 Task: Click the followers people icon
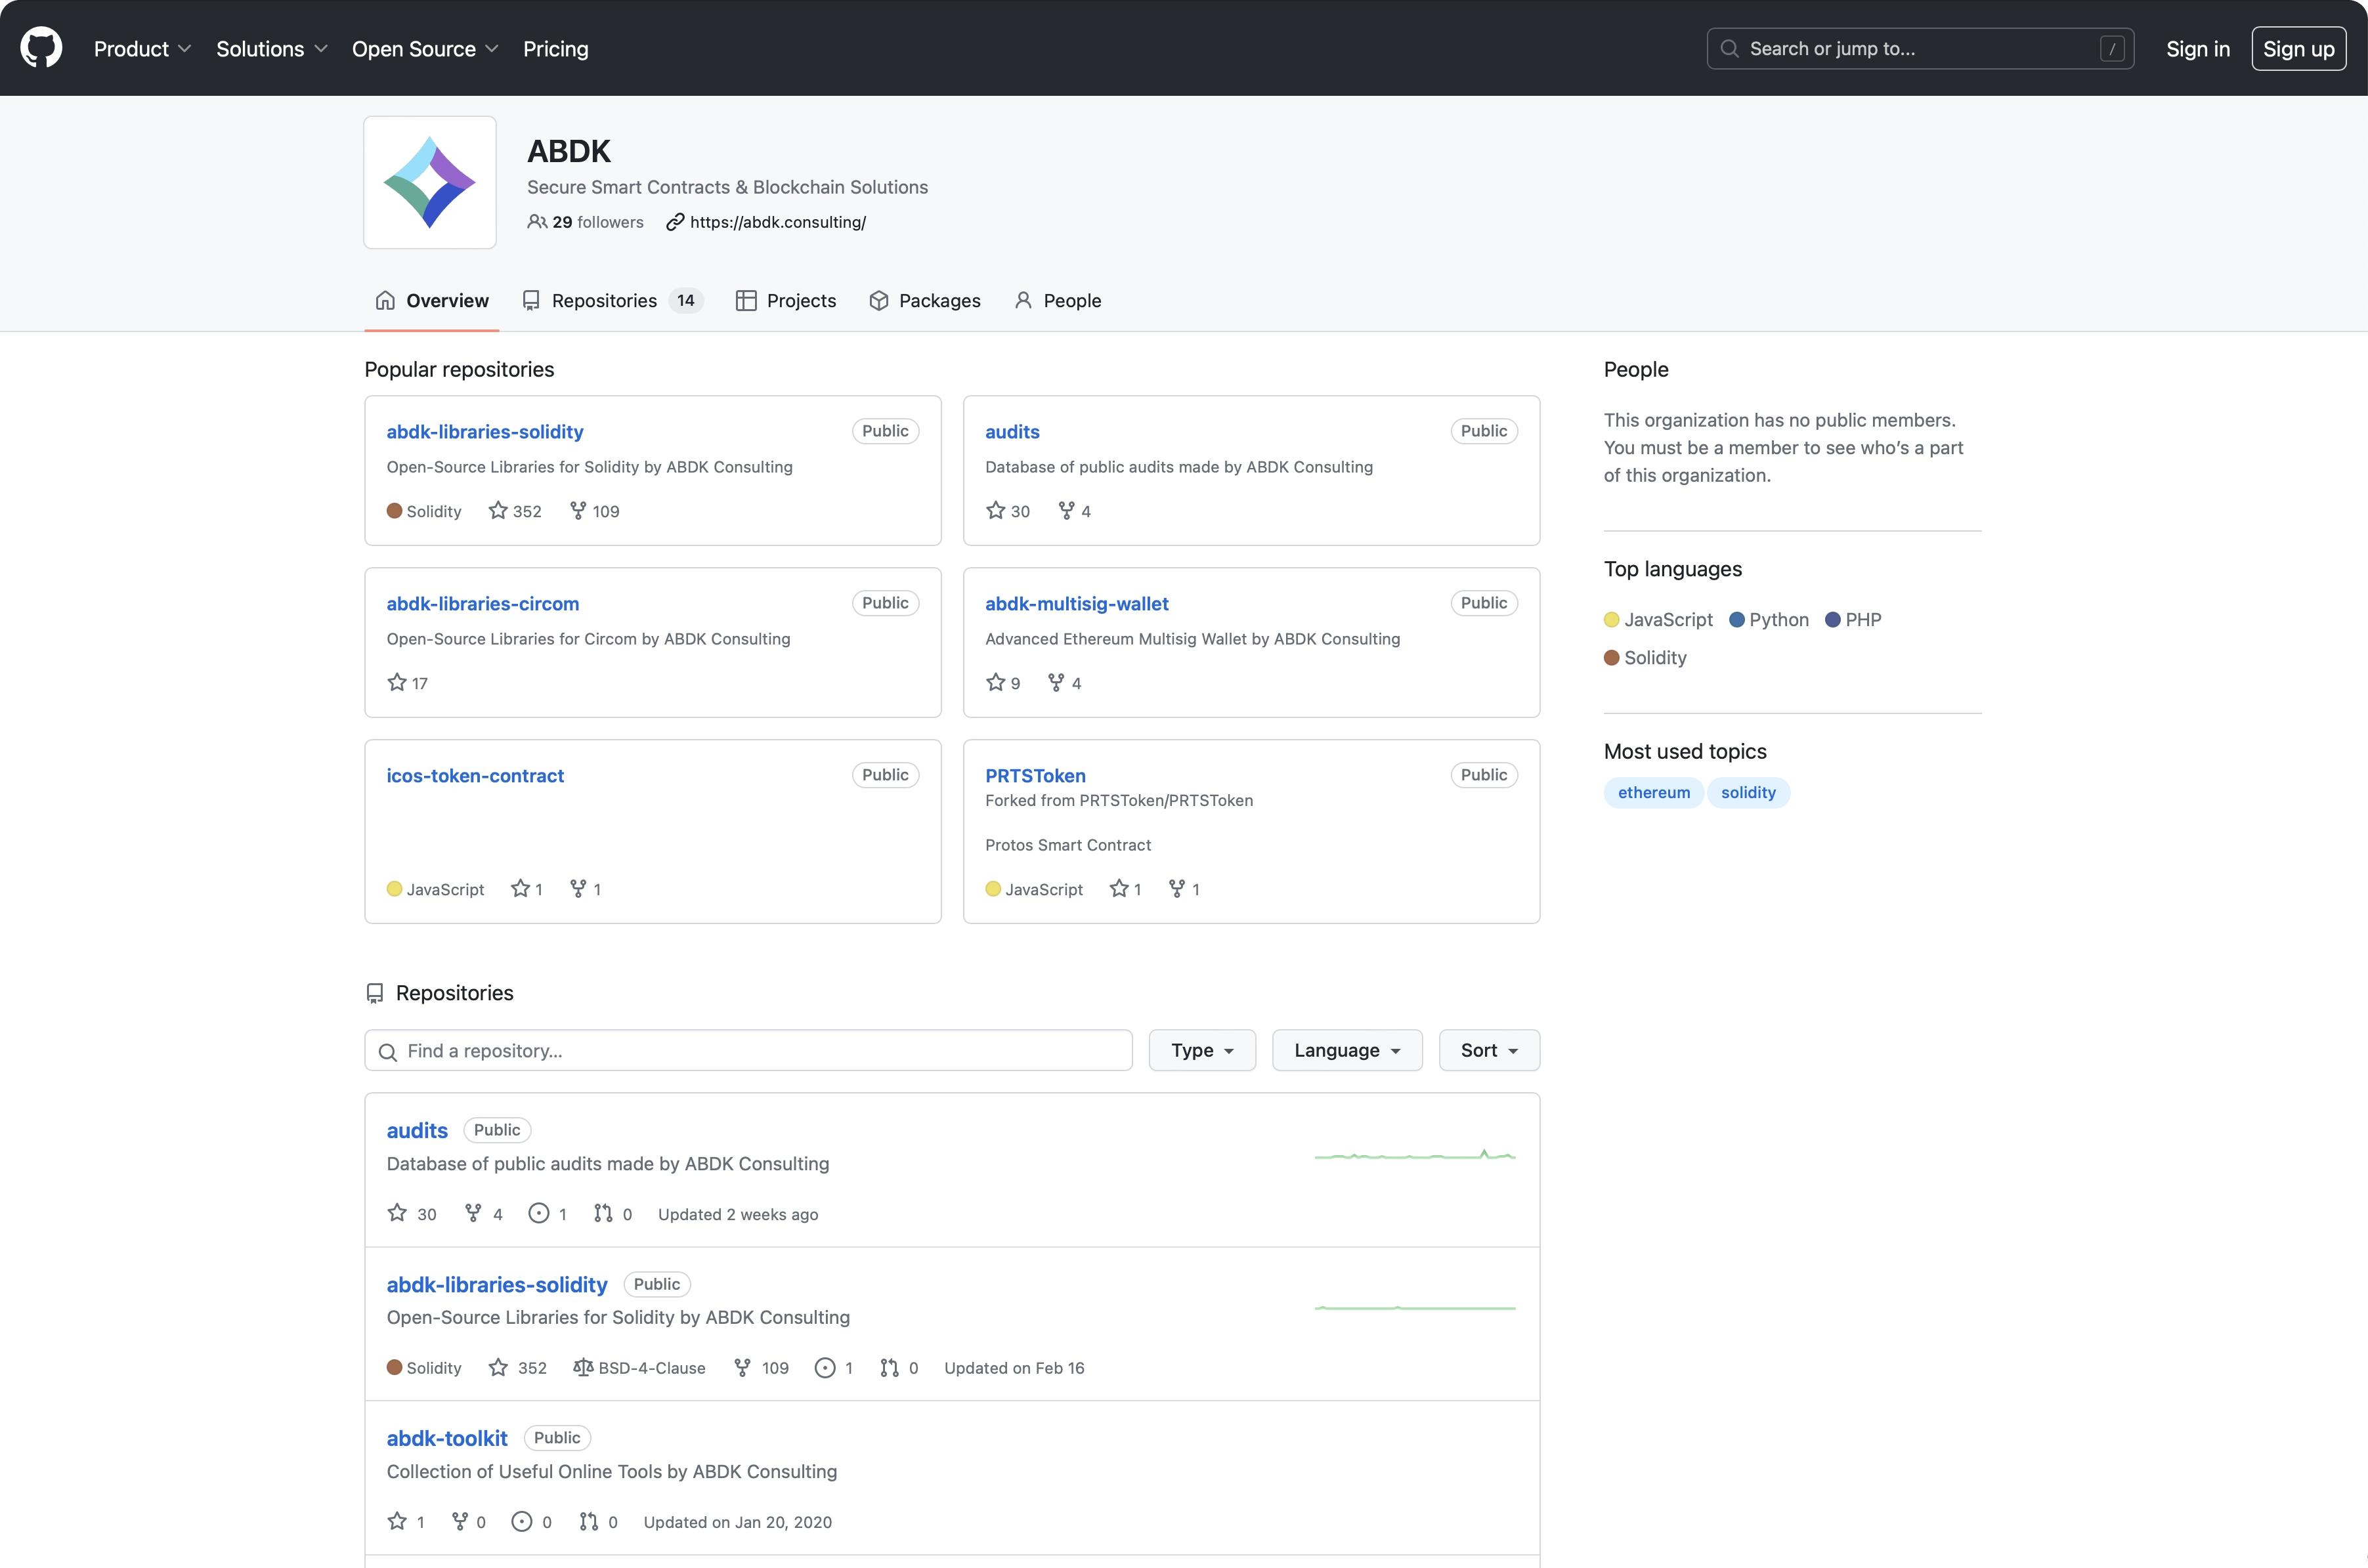point(537,222)
